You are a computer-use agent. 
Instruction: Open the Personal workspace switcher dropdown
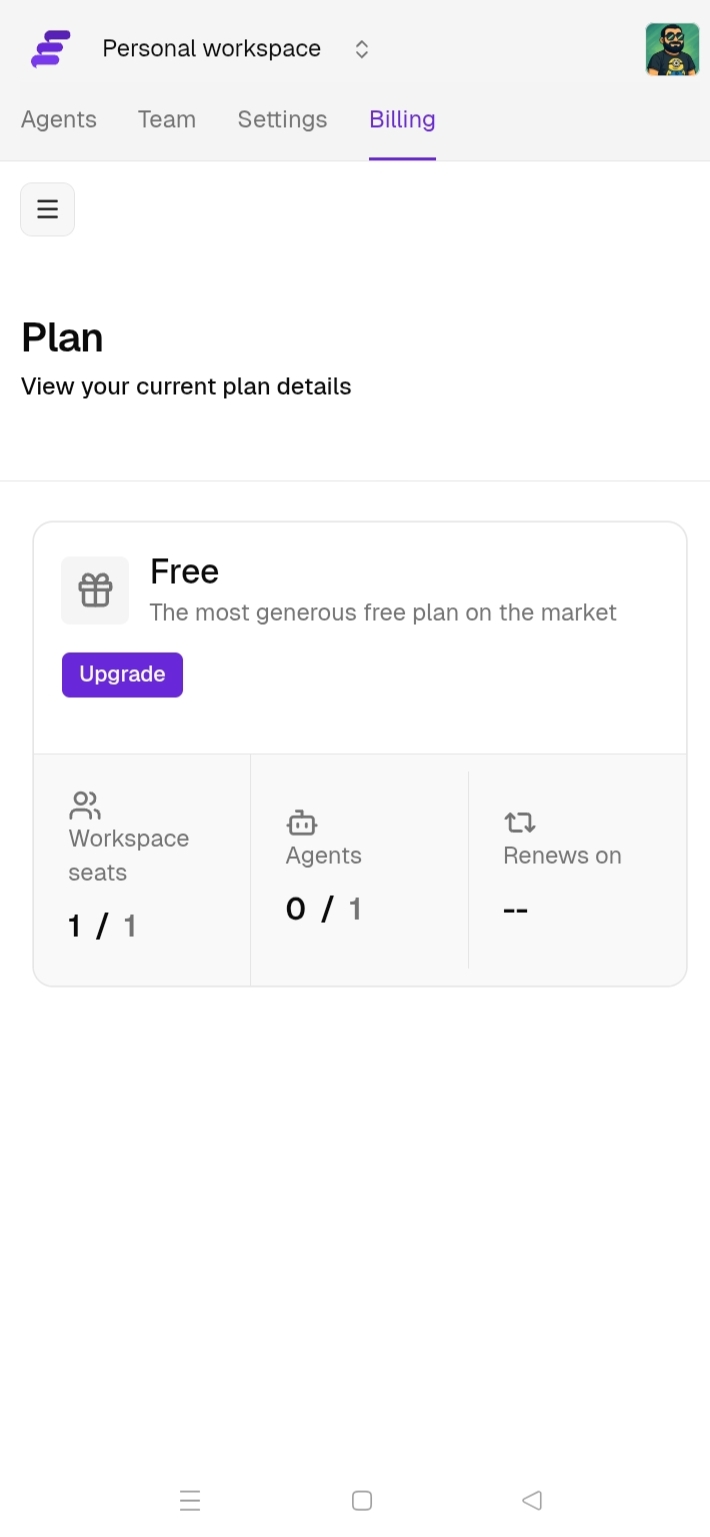click(x=211, y=48)
